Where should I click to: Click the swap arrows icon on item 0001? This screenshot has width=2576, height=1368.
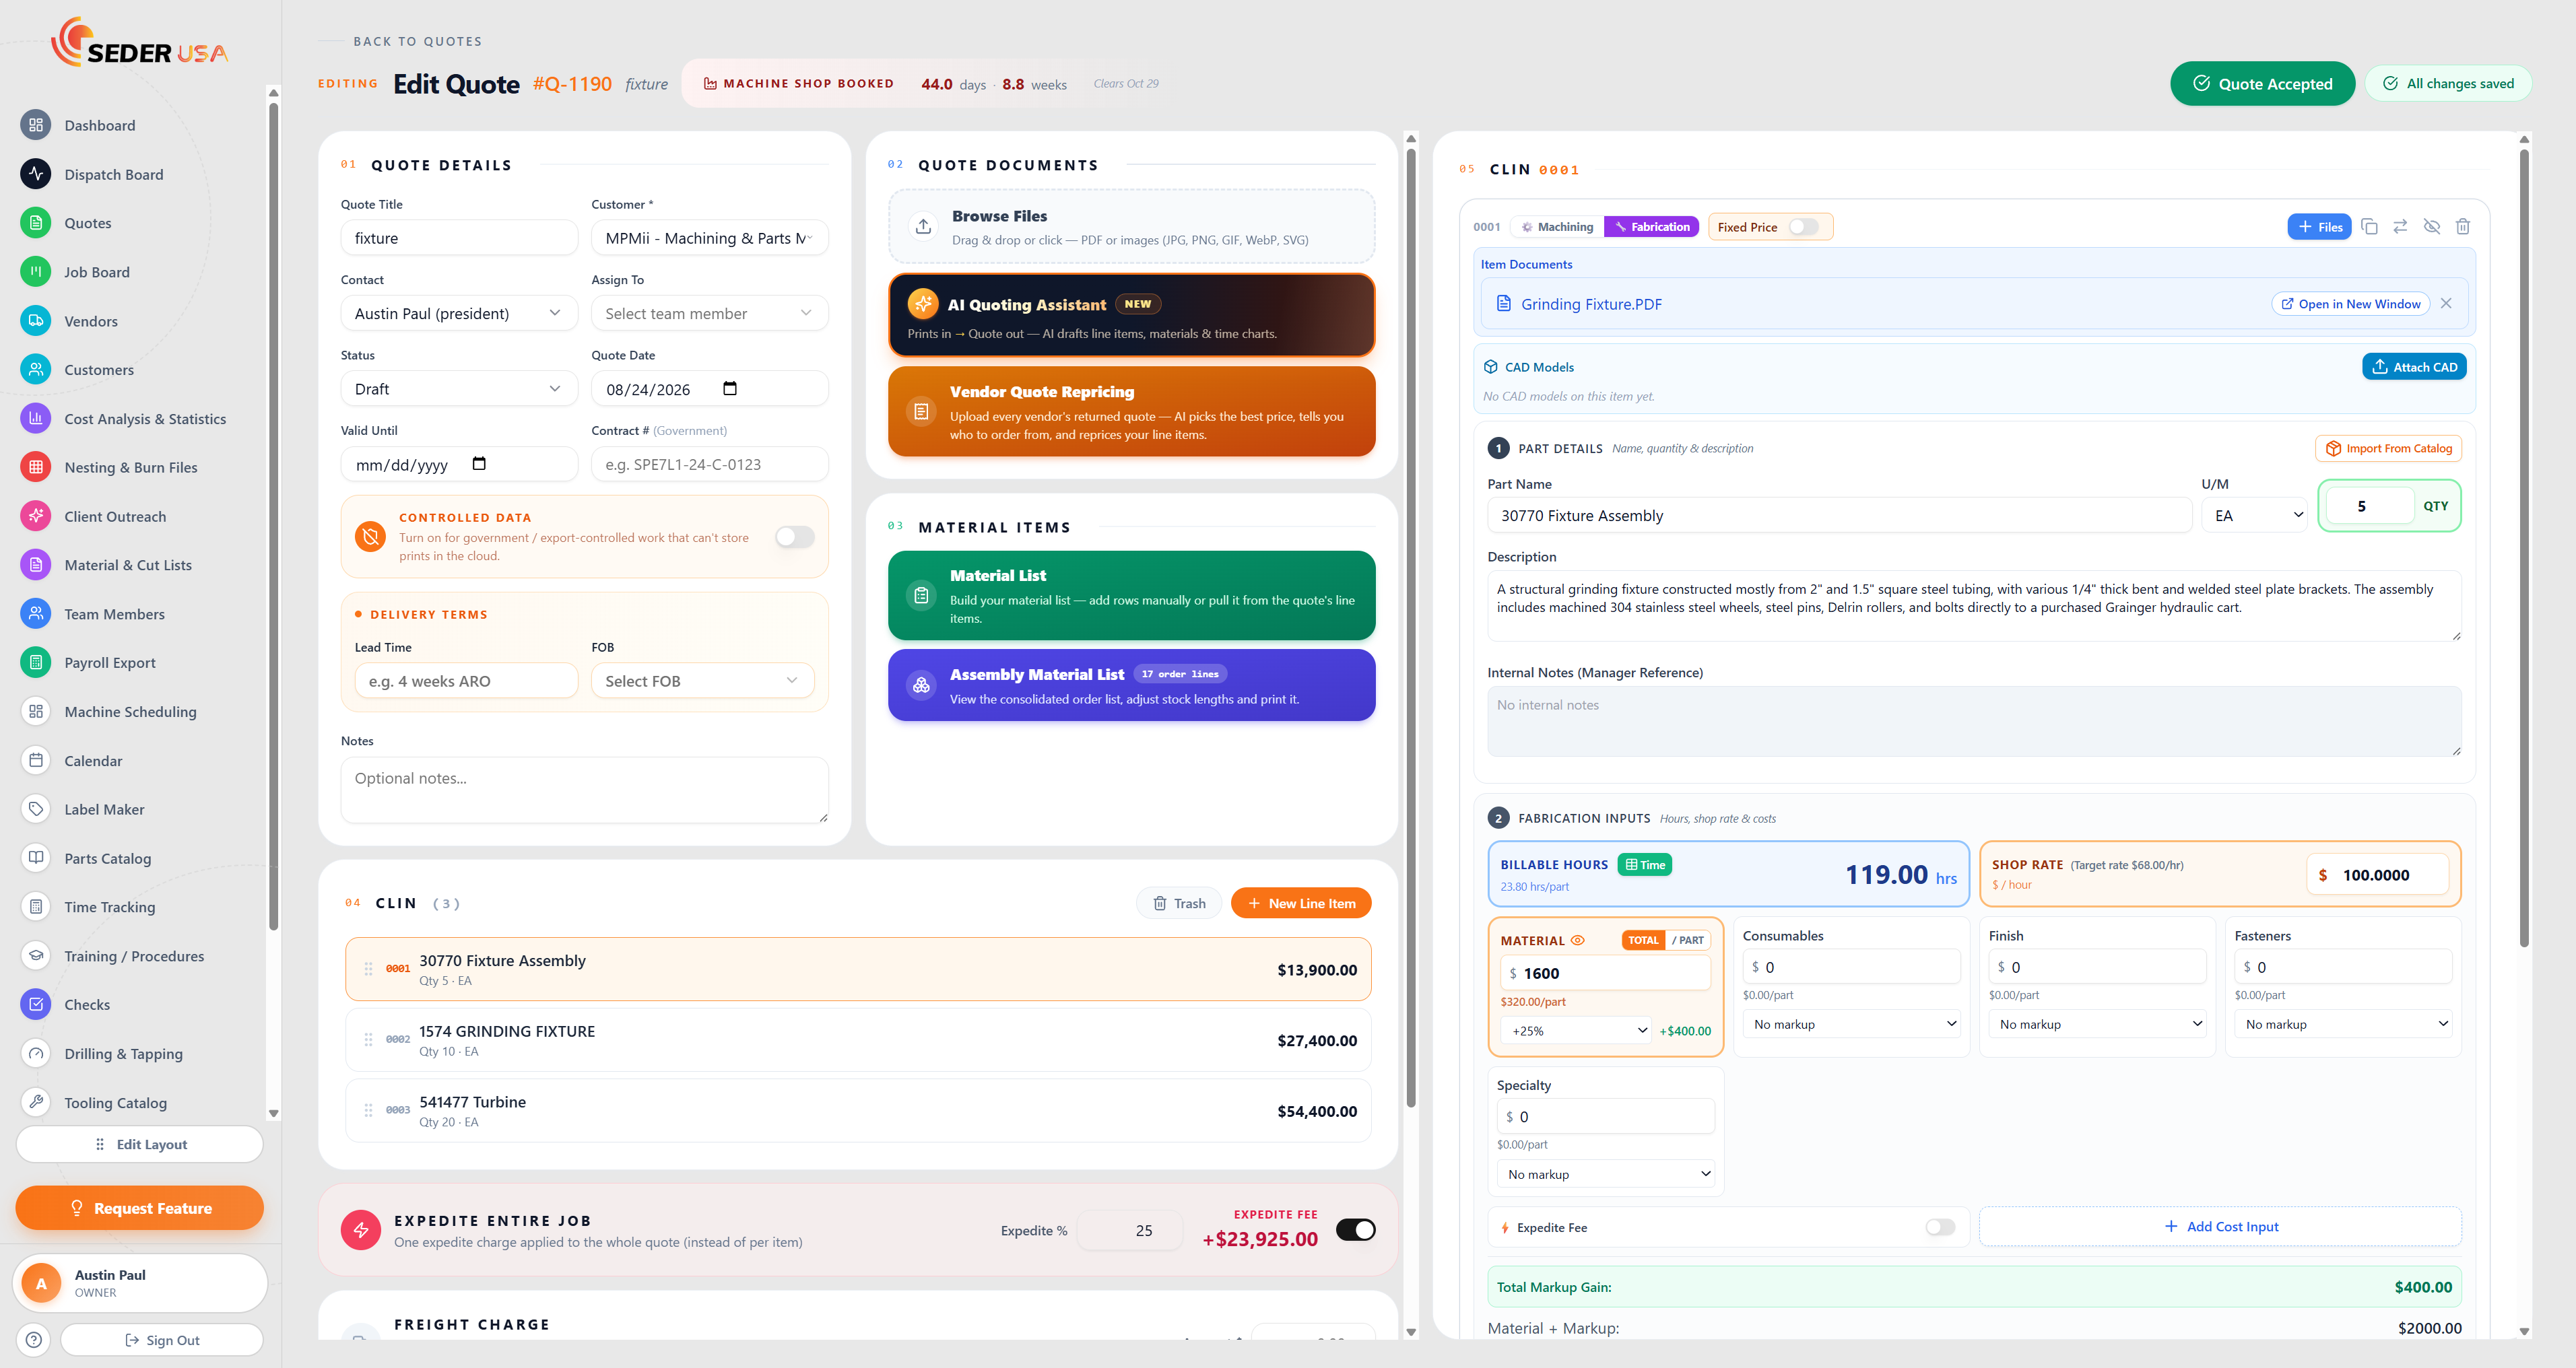[2400, 227]
